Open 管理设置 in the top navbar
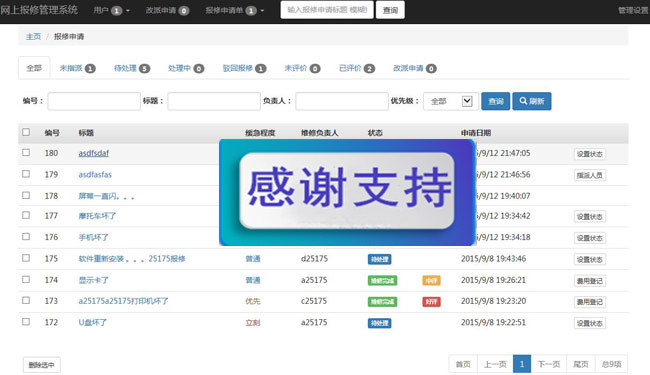 (633, 10)
